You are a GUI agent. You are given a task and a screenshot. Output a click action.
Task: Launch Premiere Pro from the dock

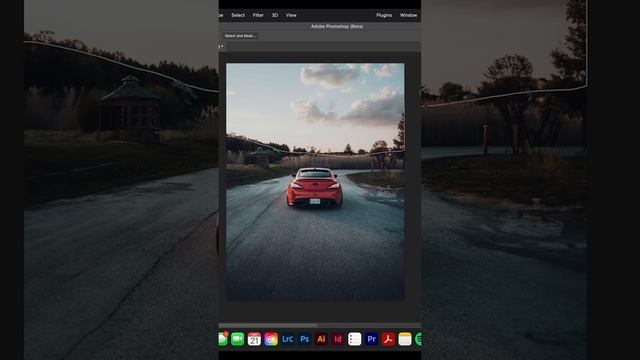[x=371, y=339]
